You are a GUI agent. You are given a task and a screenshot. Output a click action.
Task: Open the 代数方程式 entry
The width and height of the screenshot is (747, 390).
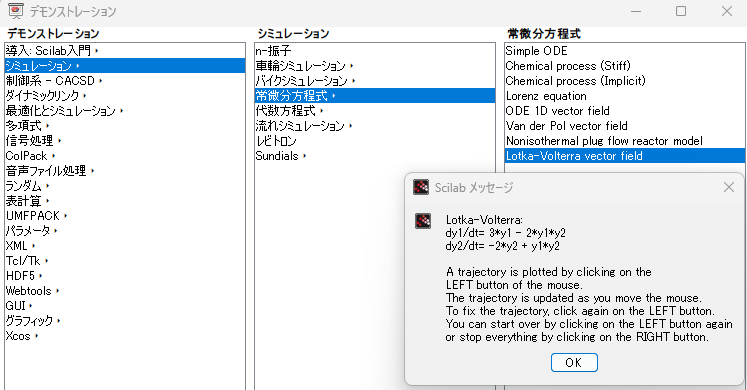(375, 110)
